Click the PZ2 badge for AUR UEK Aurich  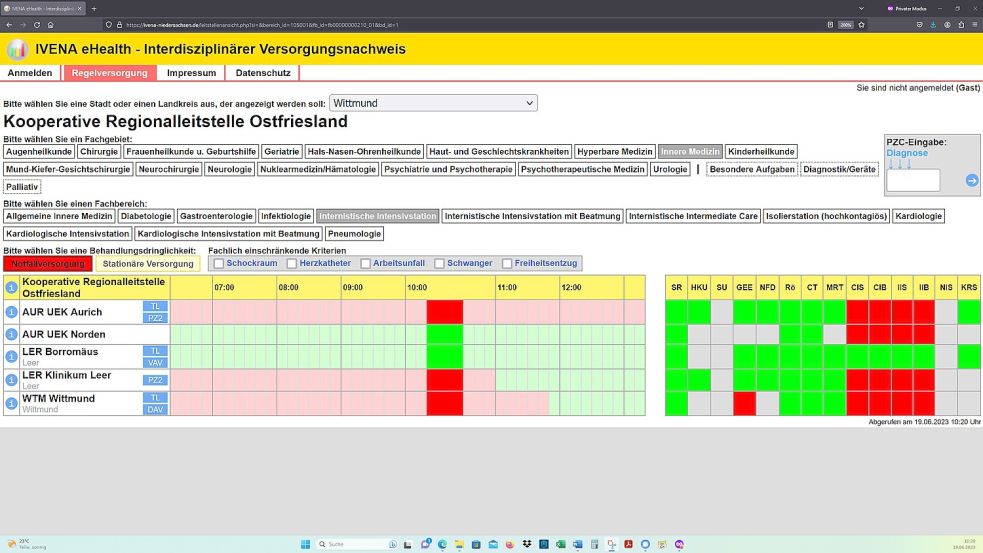[x=155, y=318]
